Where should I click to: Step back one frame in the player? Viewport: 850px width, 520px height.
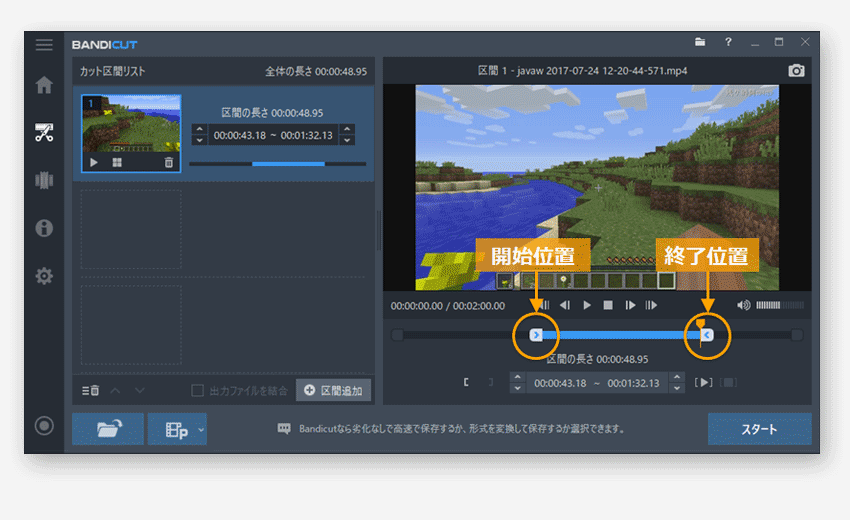click(x=565, y=305)
